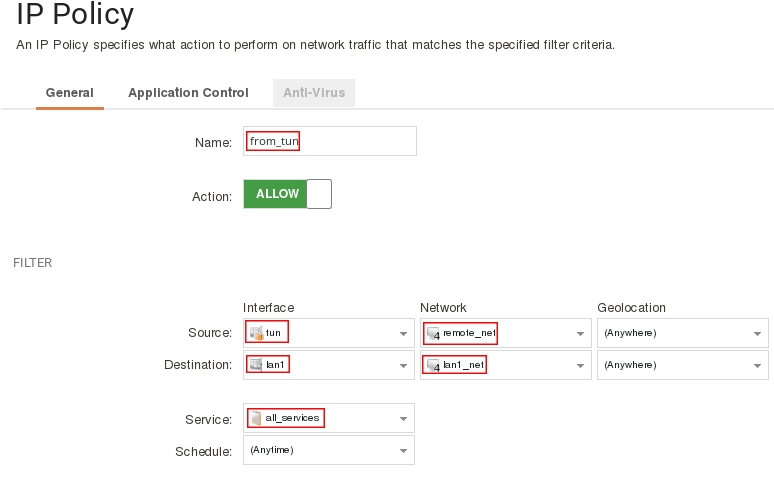Expand the Service dropdown
This screenshot has height=494, width=774.
[403, 419]
